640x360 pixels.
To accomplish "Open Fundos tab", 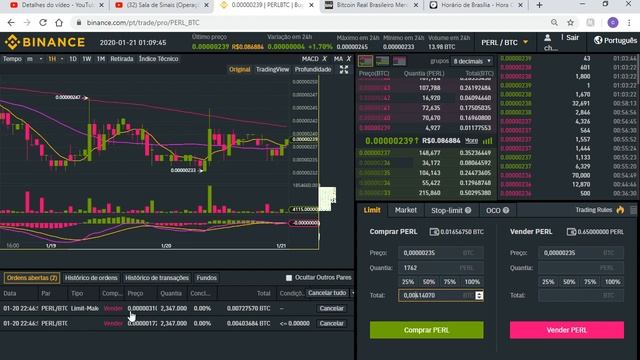I will click(207, 278).
